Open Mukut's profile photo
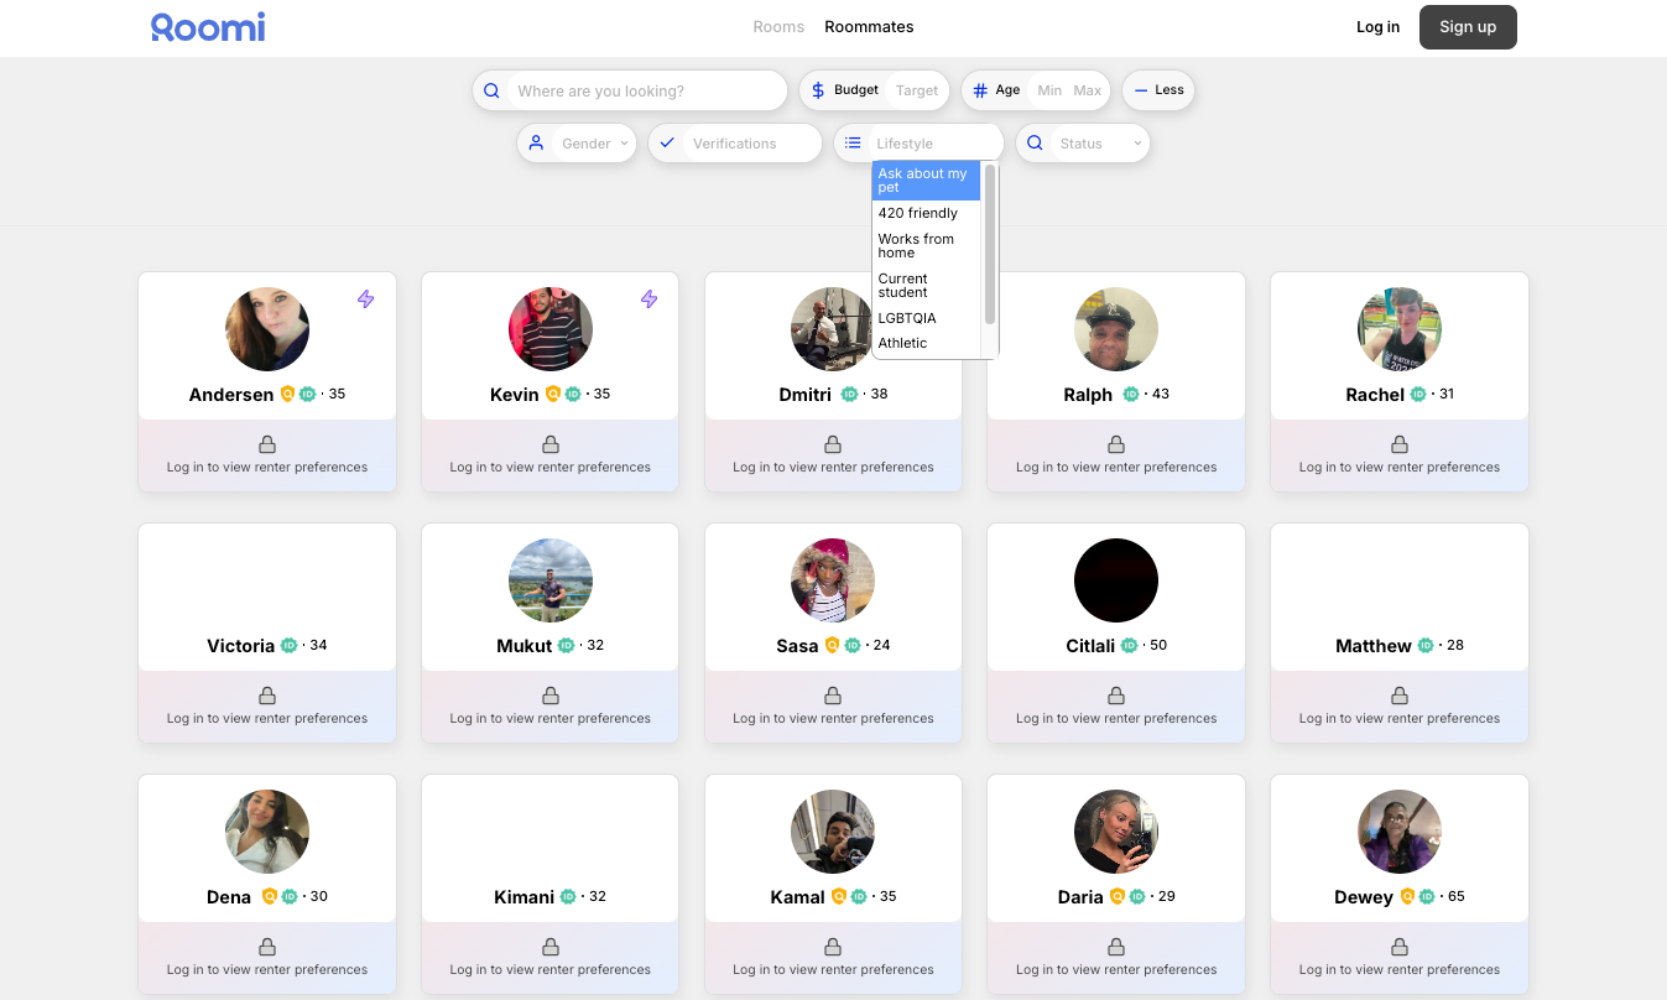This screenshot has width=1667, height=1000. [550, 580]
